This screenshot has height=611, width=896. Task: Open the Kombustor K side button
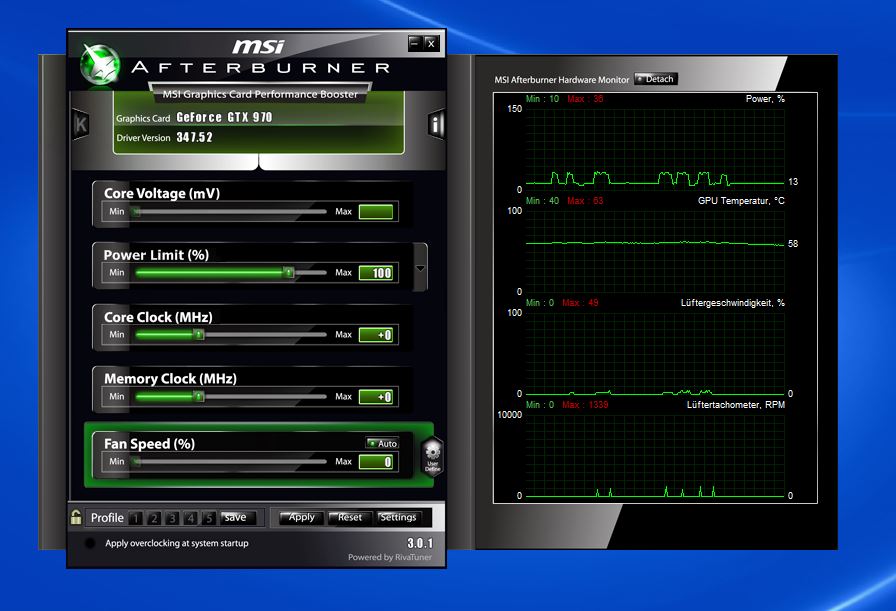click(81, 124)
